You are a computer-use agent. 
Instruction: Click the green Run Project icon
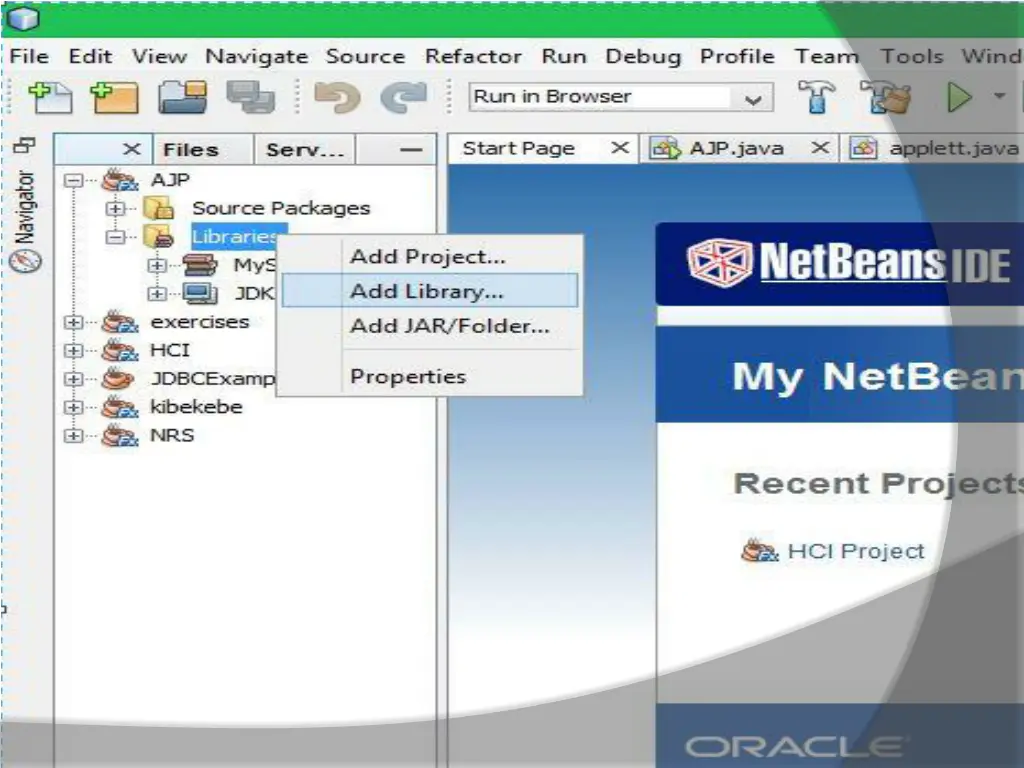959,97
